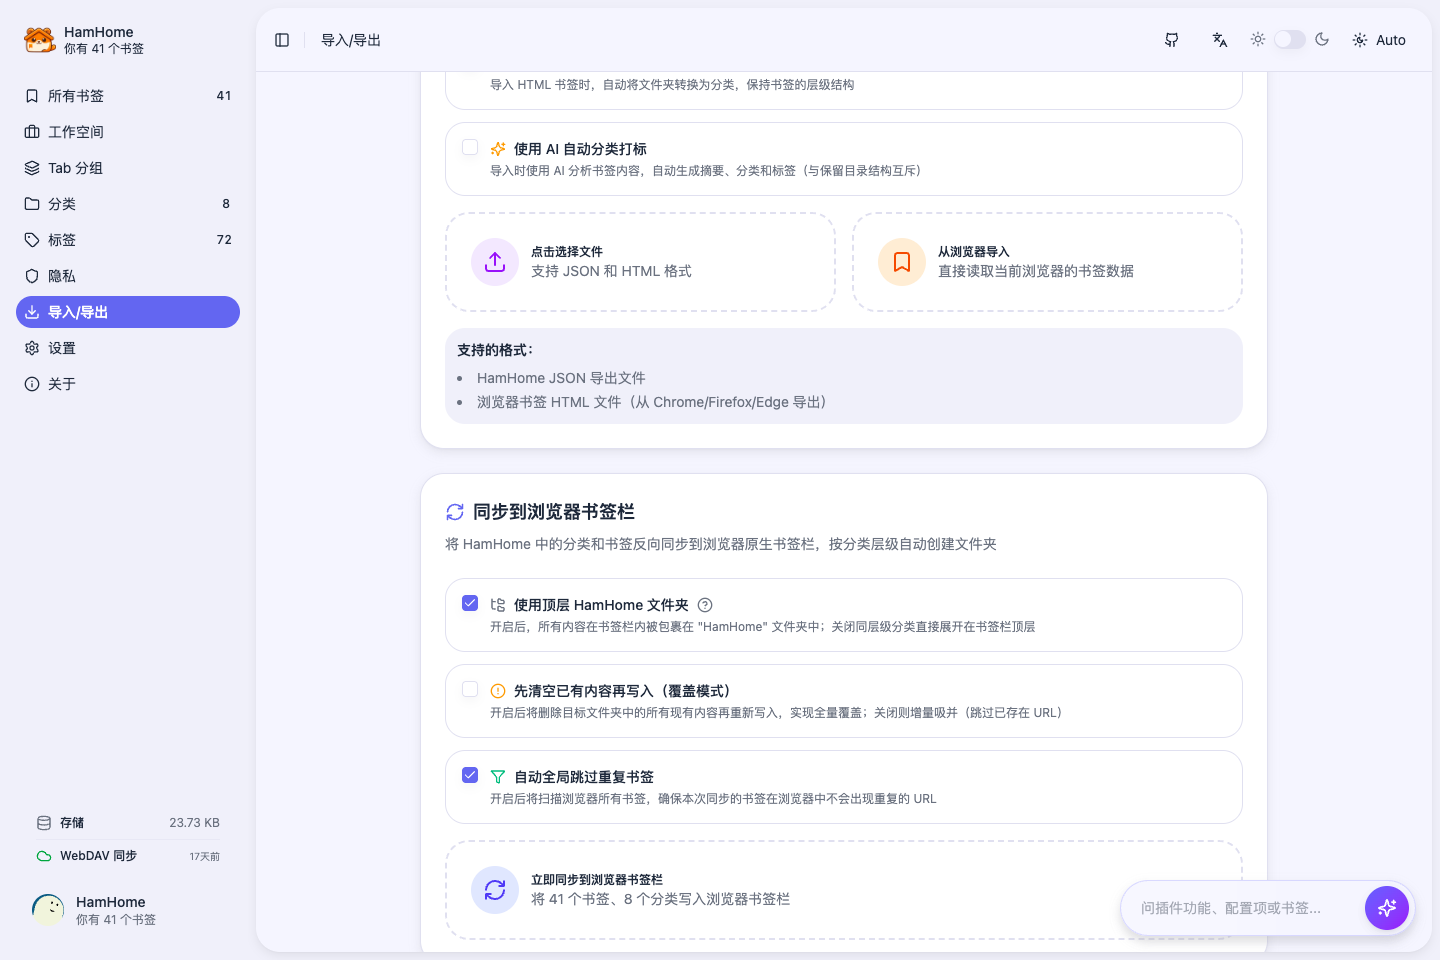Viewport: 1440px width, 960px height.
Task: Click the folder-tree icon beside 使用顶层 HamHome
Action: click(x=498, y=605)
